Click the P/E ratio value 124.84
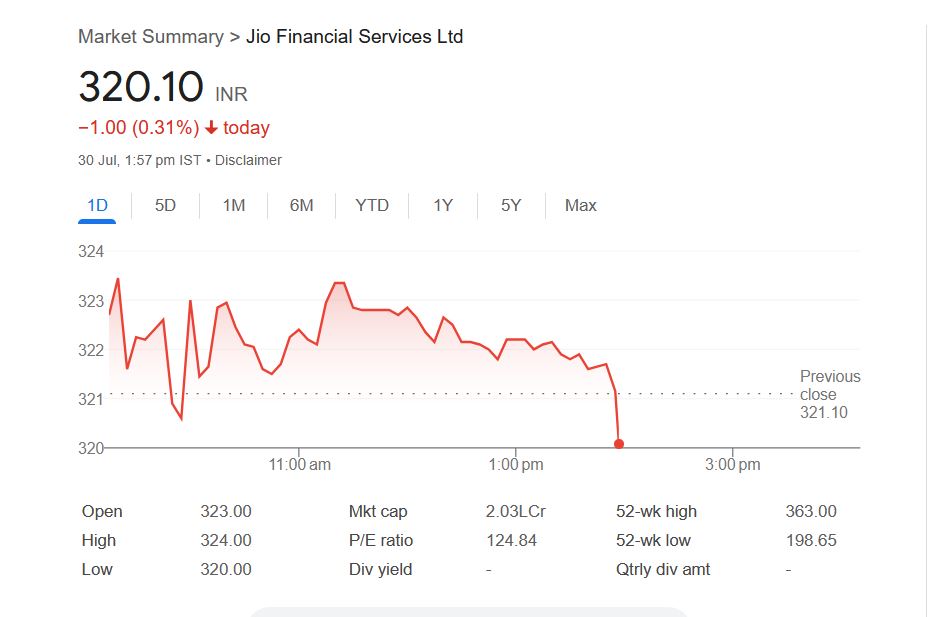 click(x=510, y=540)
